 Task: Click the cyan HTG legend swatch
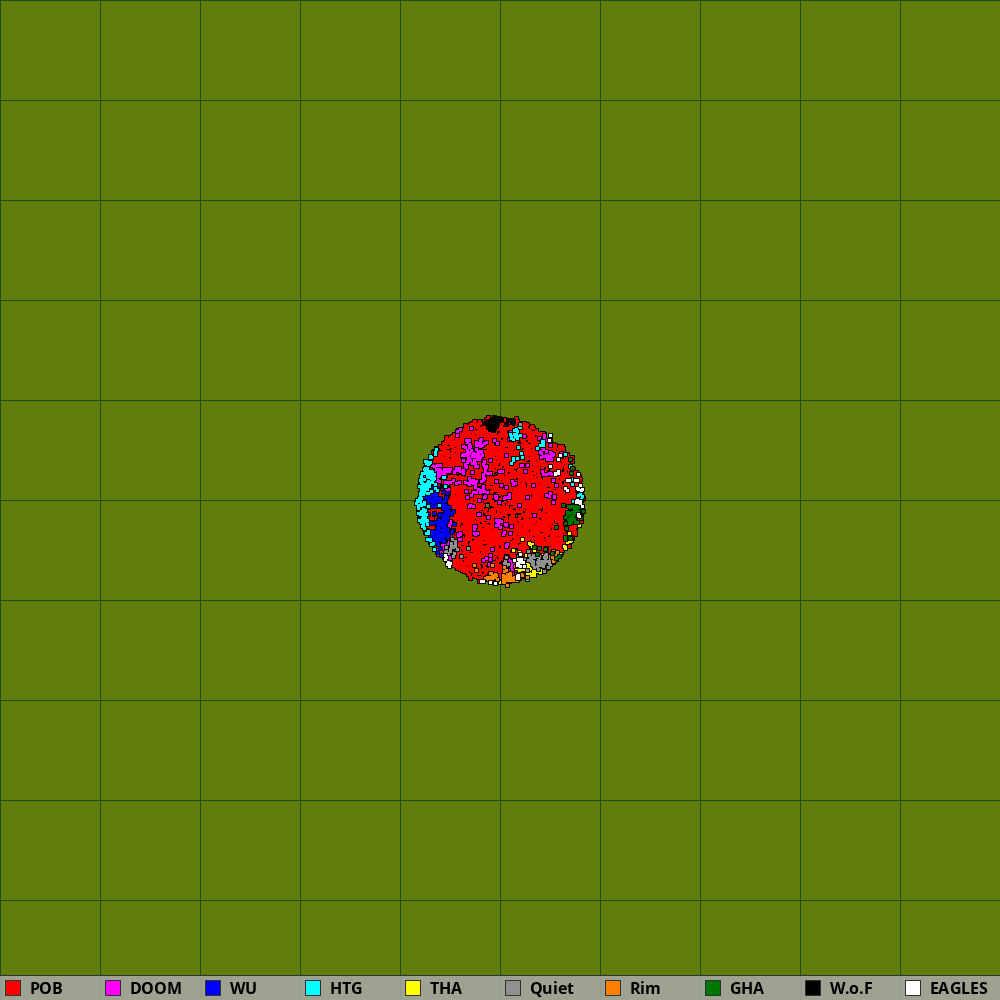click(x=313, y=988)
